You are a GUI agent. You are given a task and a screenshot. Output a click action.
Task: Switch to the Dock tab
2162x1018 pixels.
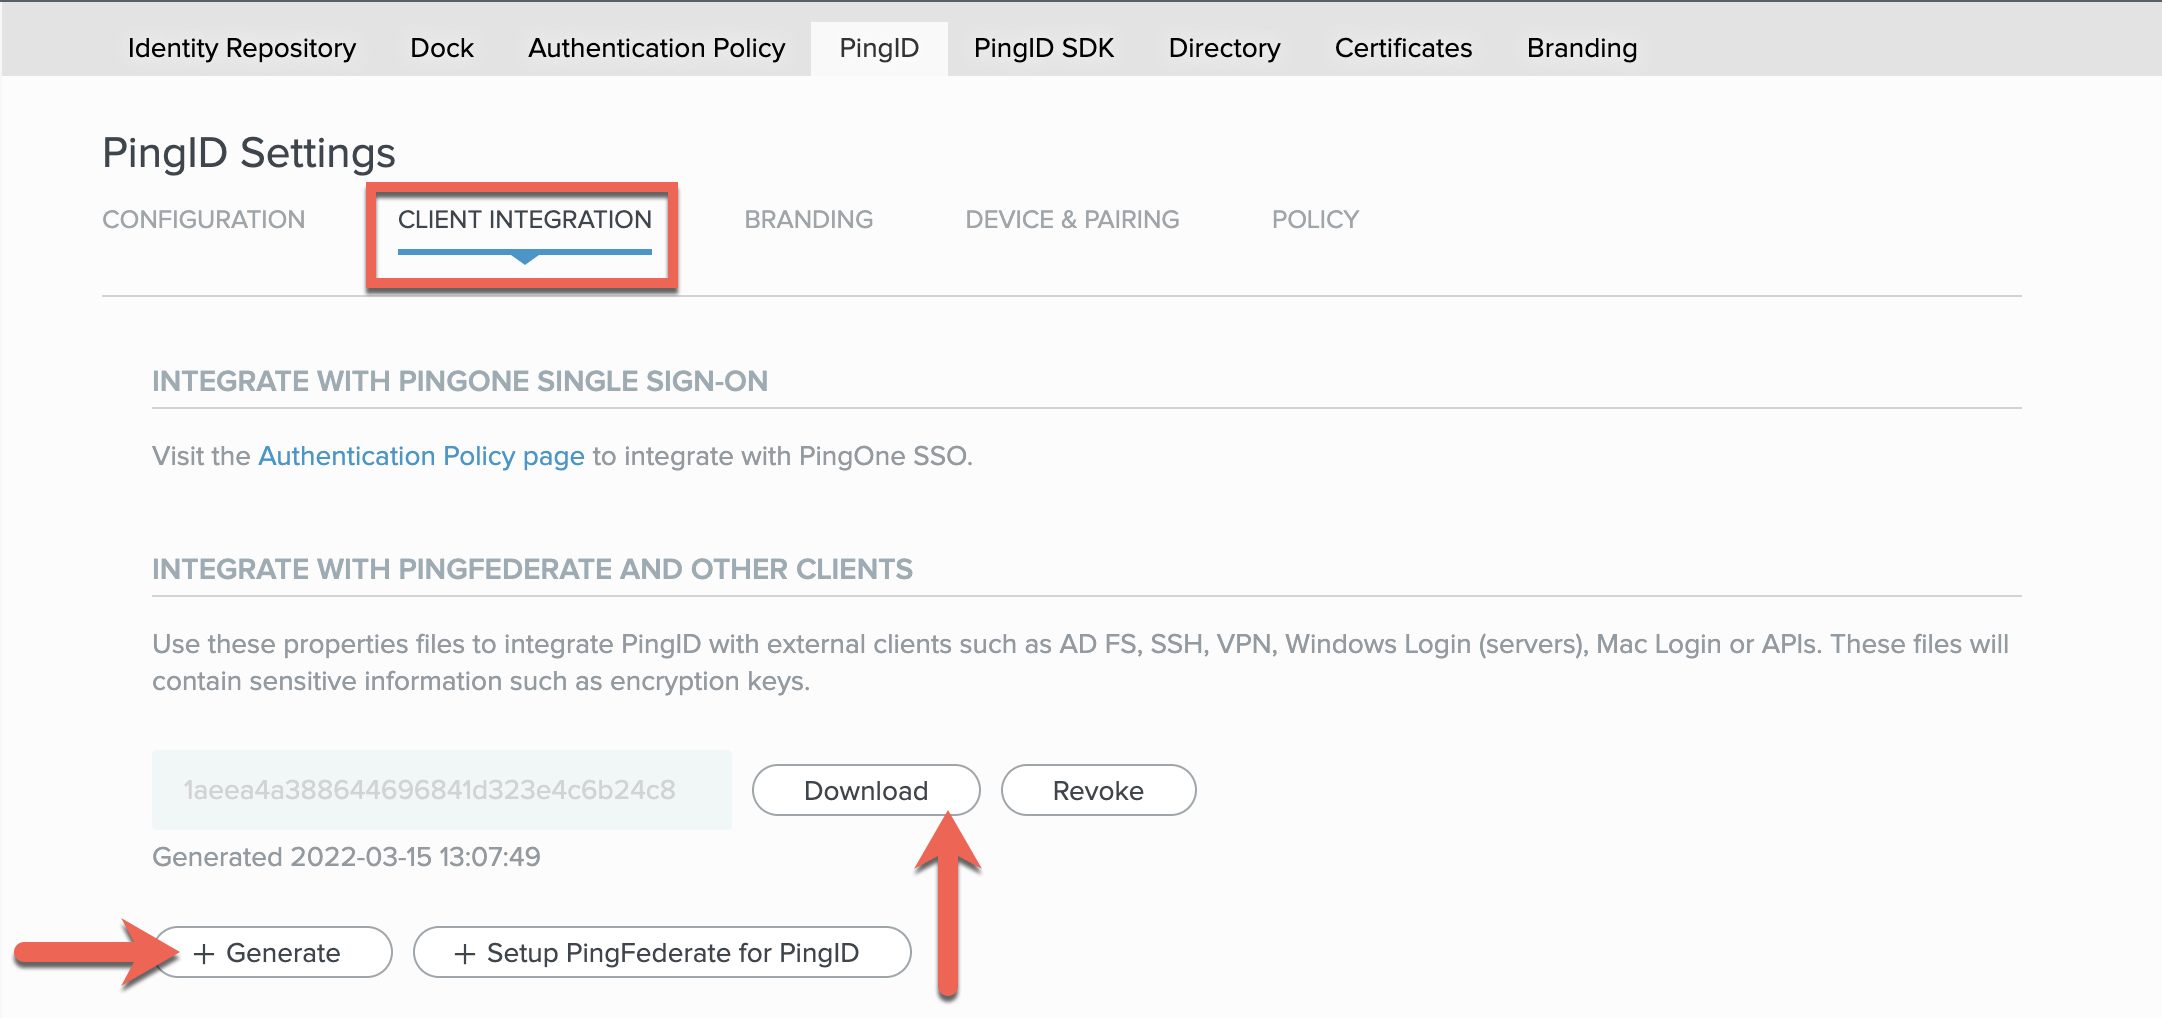441,47
